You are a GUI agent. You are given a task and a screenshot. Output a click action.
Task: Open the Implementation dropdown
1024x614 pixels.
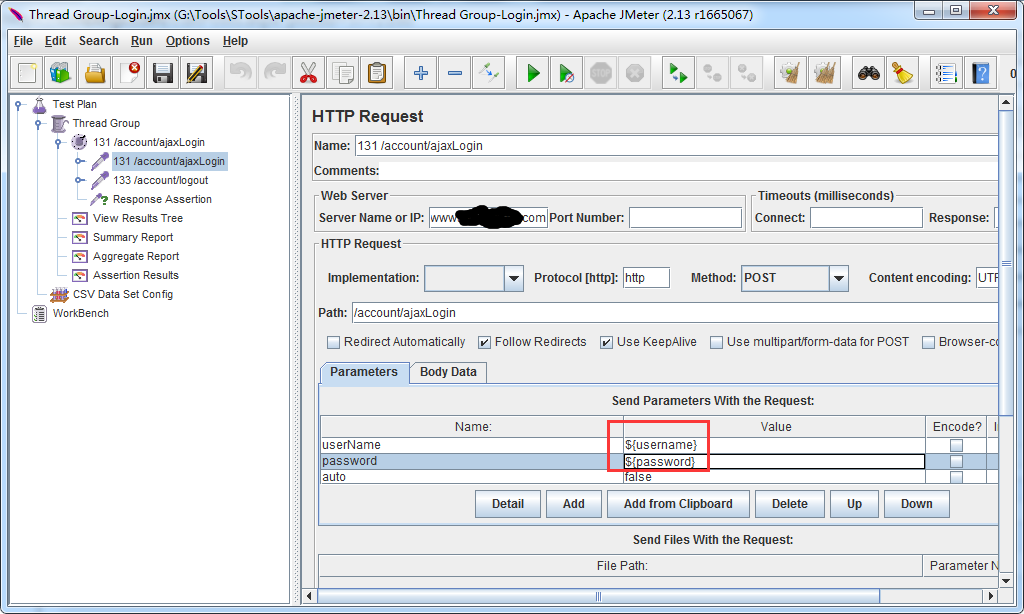coord(514,278)
